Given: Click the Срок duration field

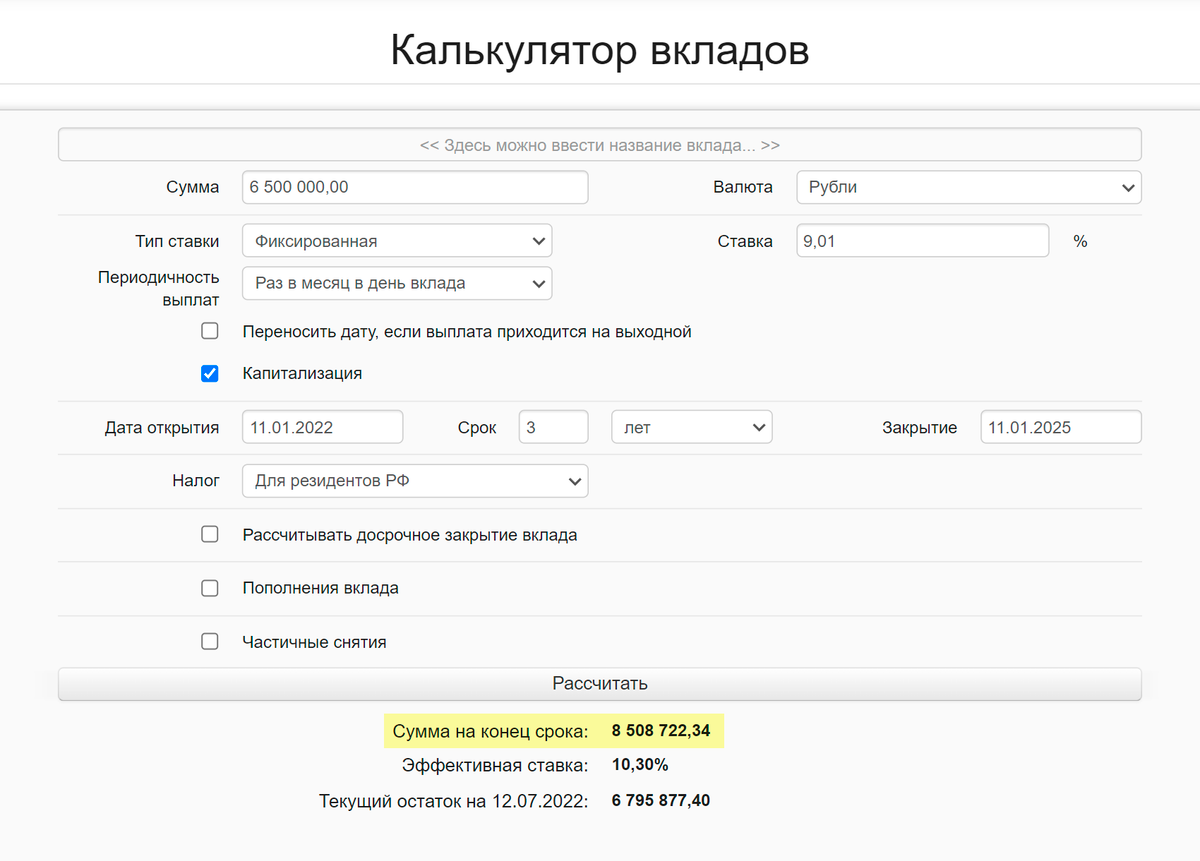Looking at the screenshot, I should tap(553, 426).
